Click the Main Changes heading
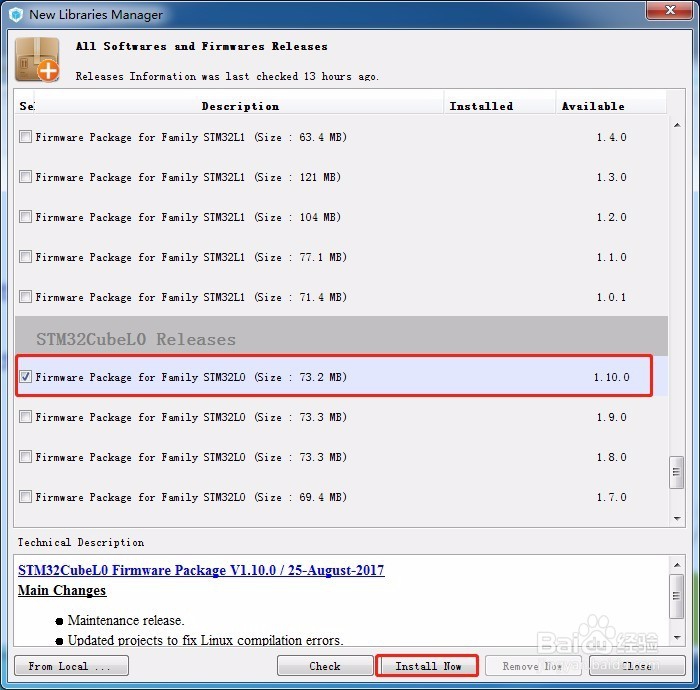 [62, 590]
